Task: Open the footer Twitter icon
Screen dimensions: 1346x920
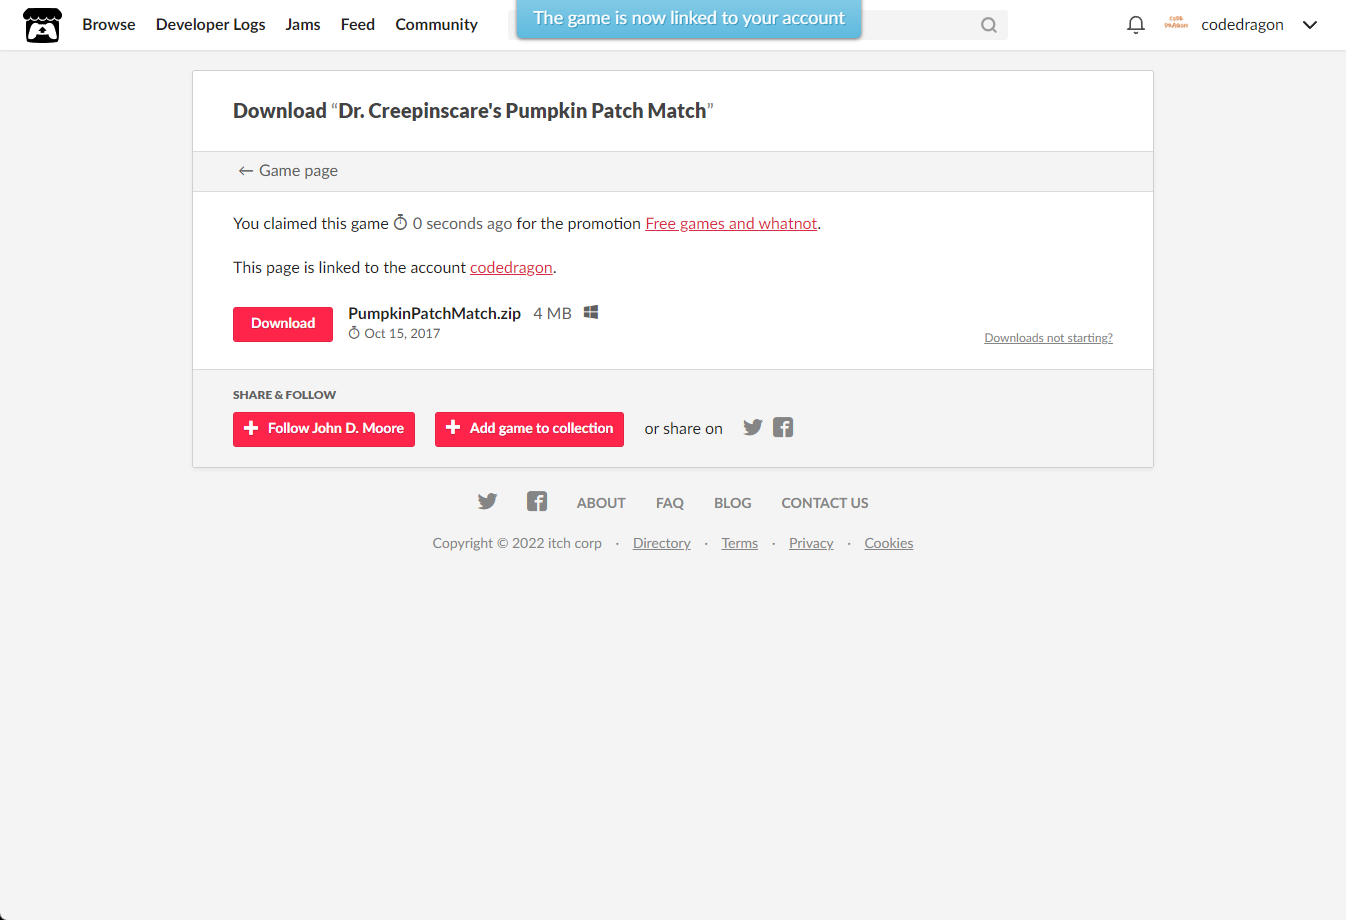Action: pyautogui.click(x=487, y=502)
